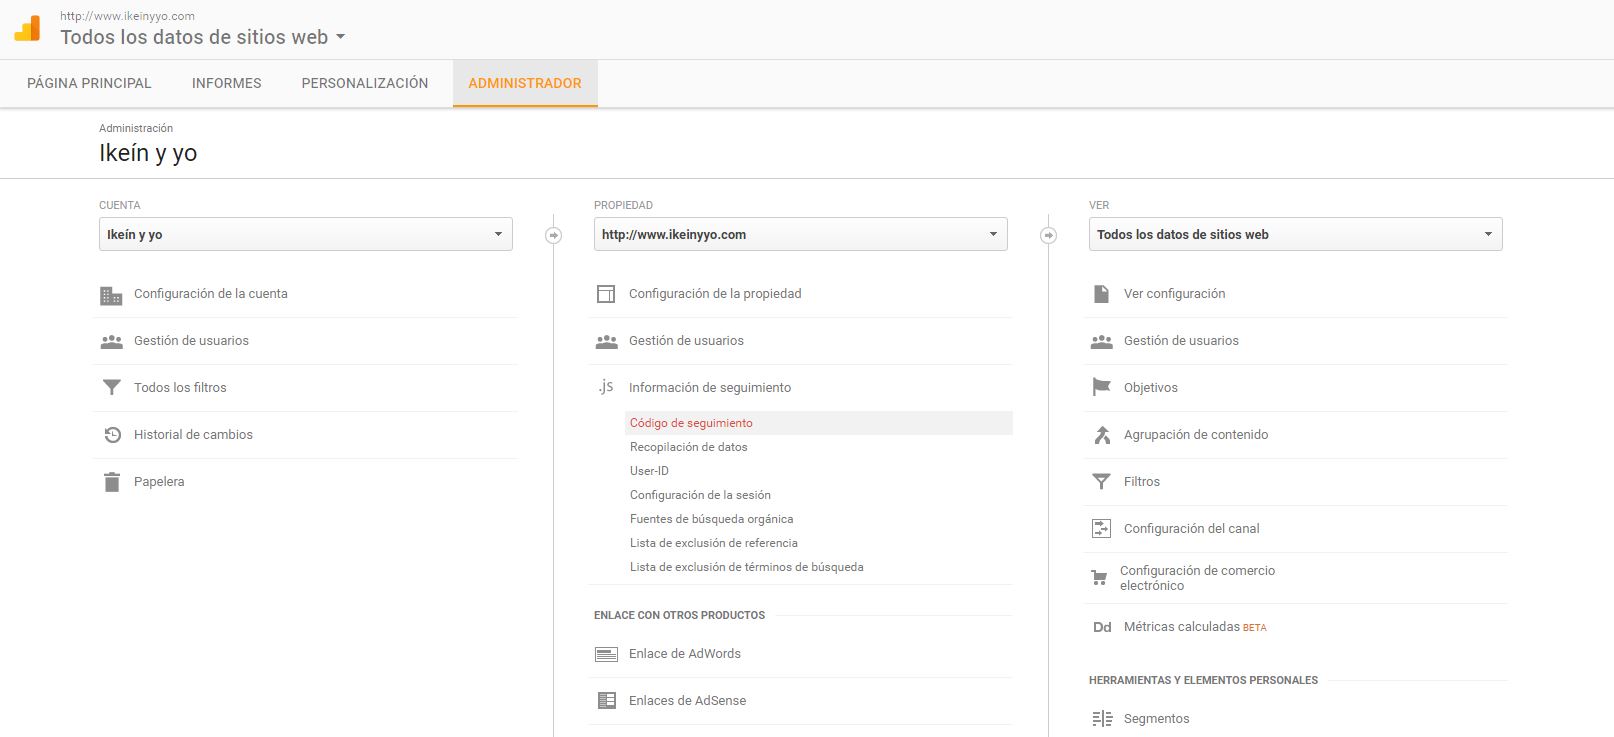Open Segmentos under personal tools
The image size is (1614, 737).
1157,719
